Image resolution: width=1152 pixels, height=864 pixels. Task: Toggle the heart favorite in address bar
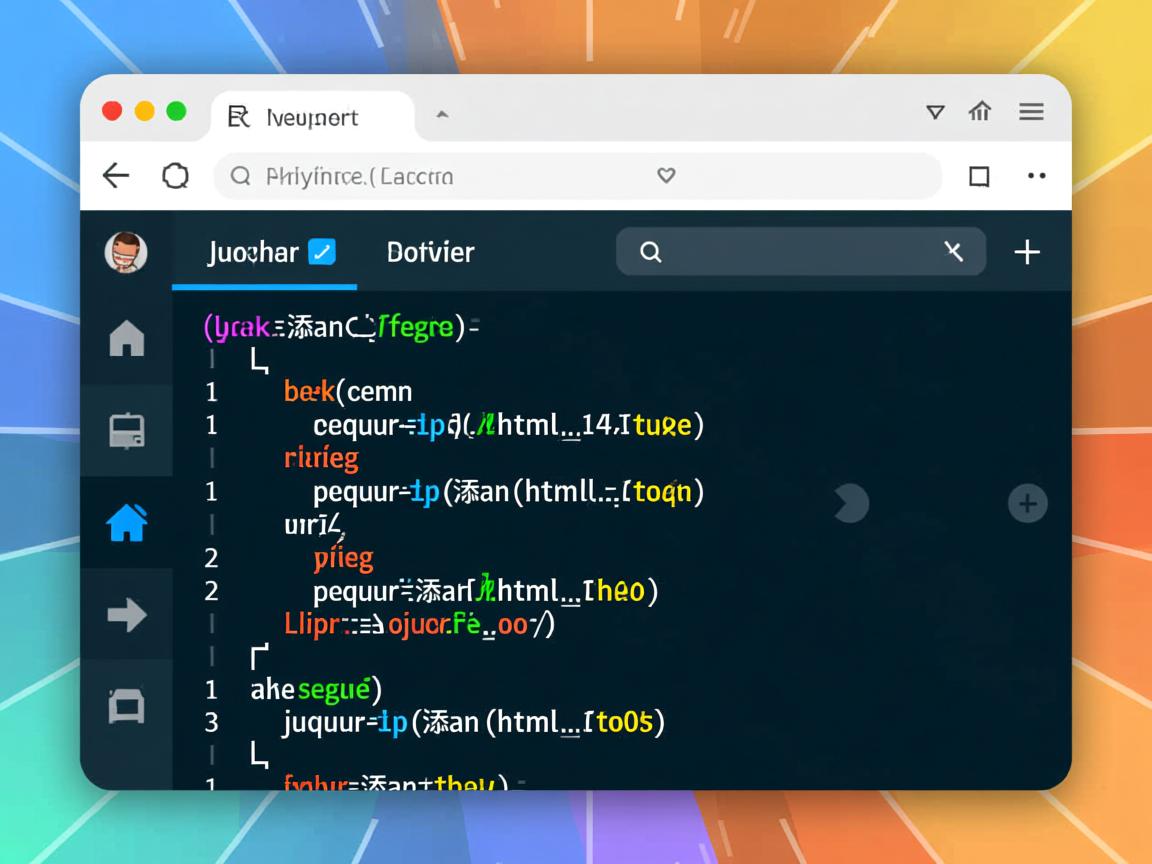tap(666, 176)
